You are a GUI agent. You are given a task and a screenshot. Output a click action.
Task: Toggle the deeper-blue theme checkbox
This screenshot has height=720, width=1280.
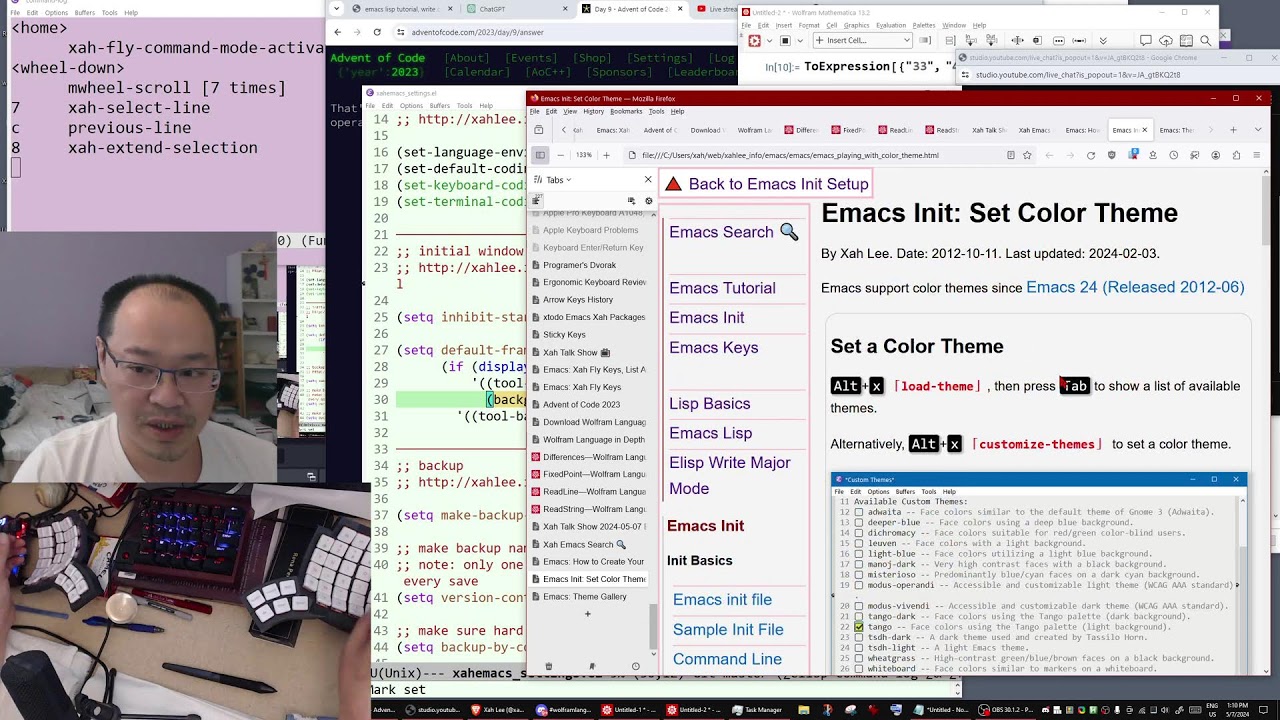coord(859,522)
